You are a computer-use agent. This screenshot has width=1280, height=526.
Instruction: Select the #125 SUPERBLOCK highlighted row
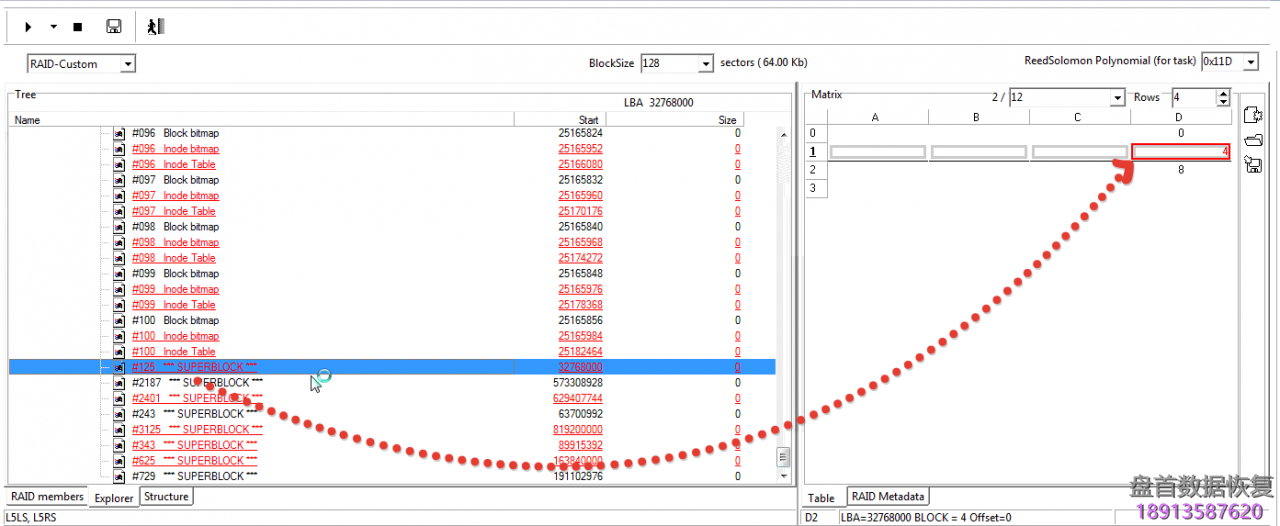(x=392, y=367)
